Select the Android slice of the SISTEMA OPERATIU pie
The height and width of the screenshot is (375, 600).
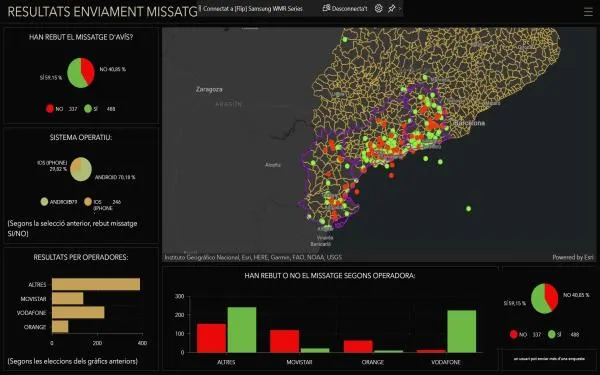pos(83,172)
